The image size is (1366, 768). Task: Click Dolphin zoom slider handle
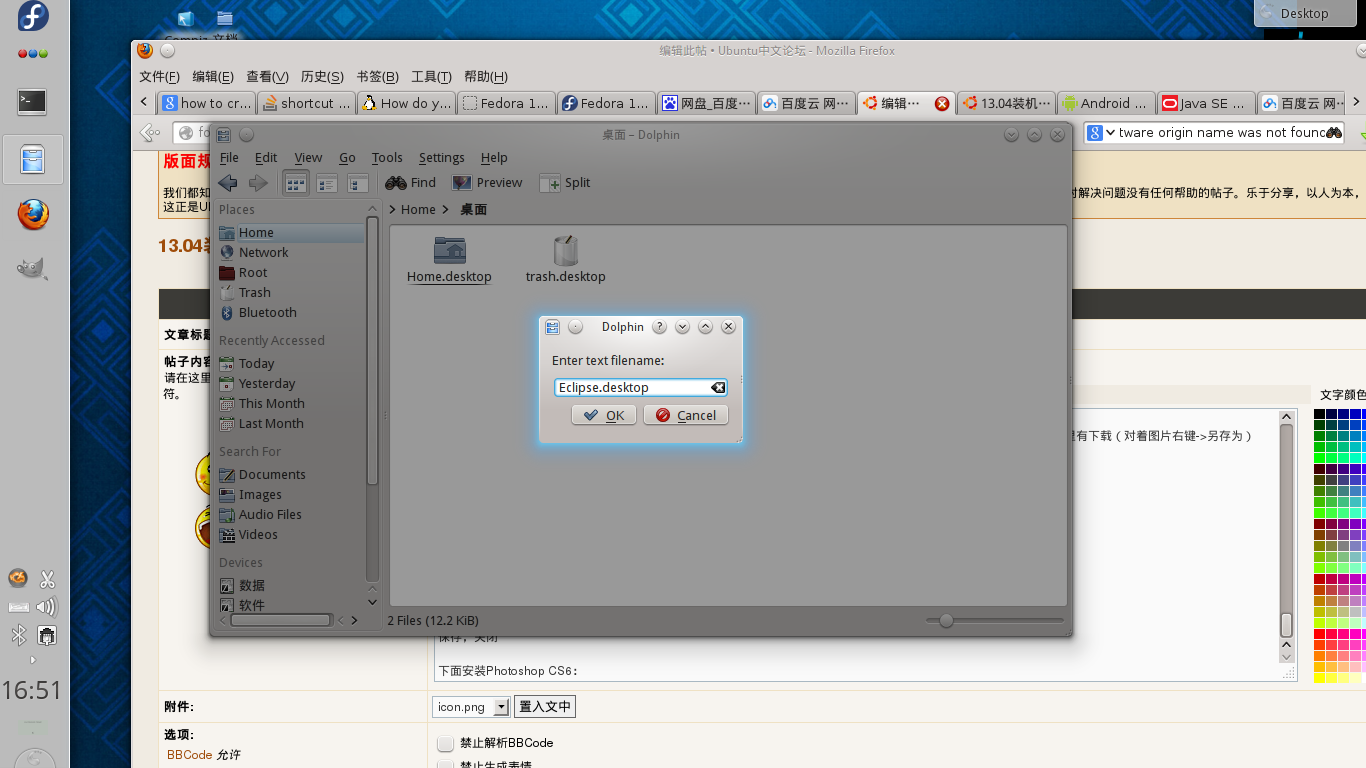[946, 621]
